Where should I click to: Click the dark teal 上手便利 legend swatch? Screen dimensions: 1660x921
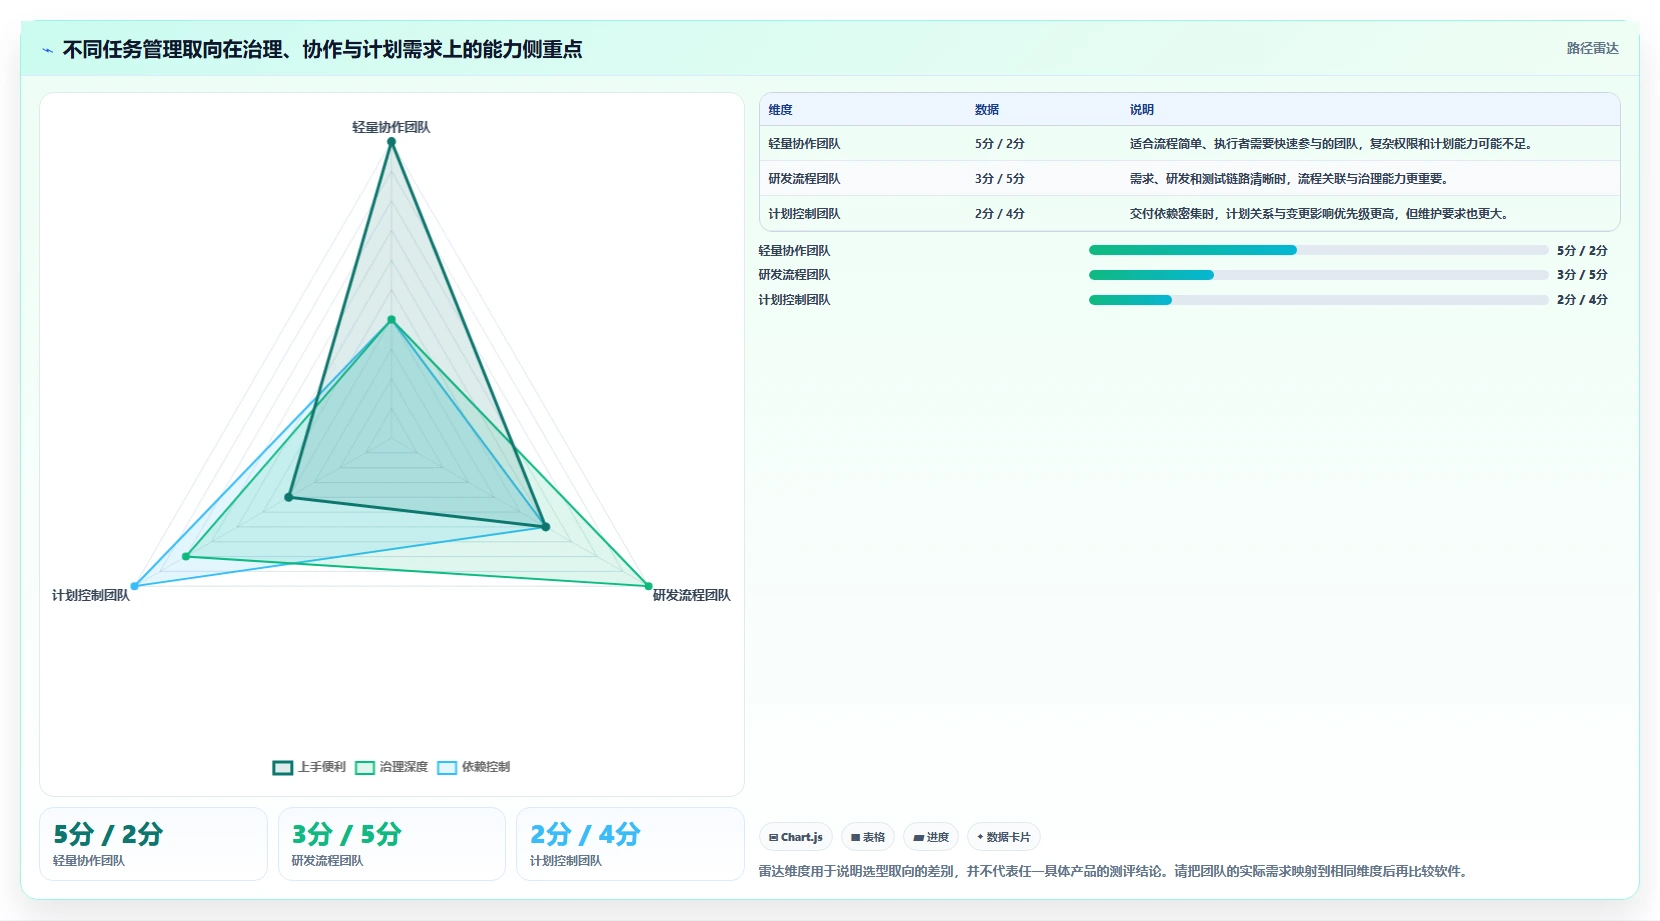283,768
